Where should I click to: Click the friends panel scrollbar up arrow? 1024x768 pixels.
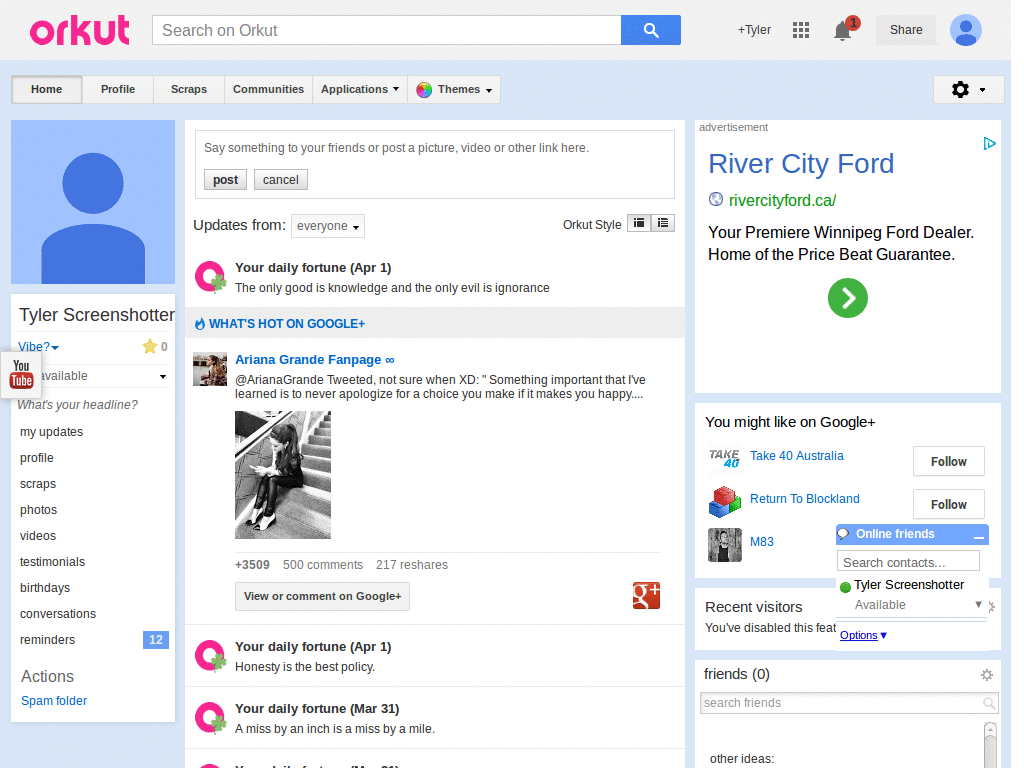(990, 729)
